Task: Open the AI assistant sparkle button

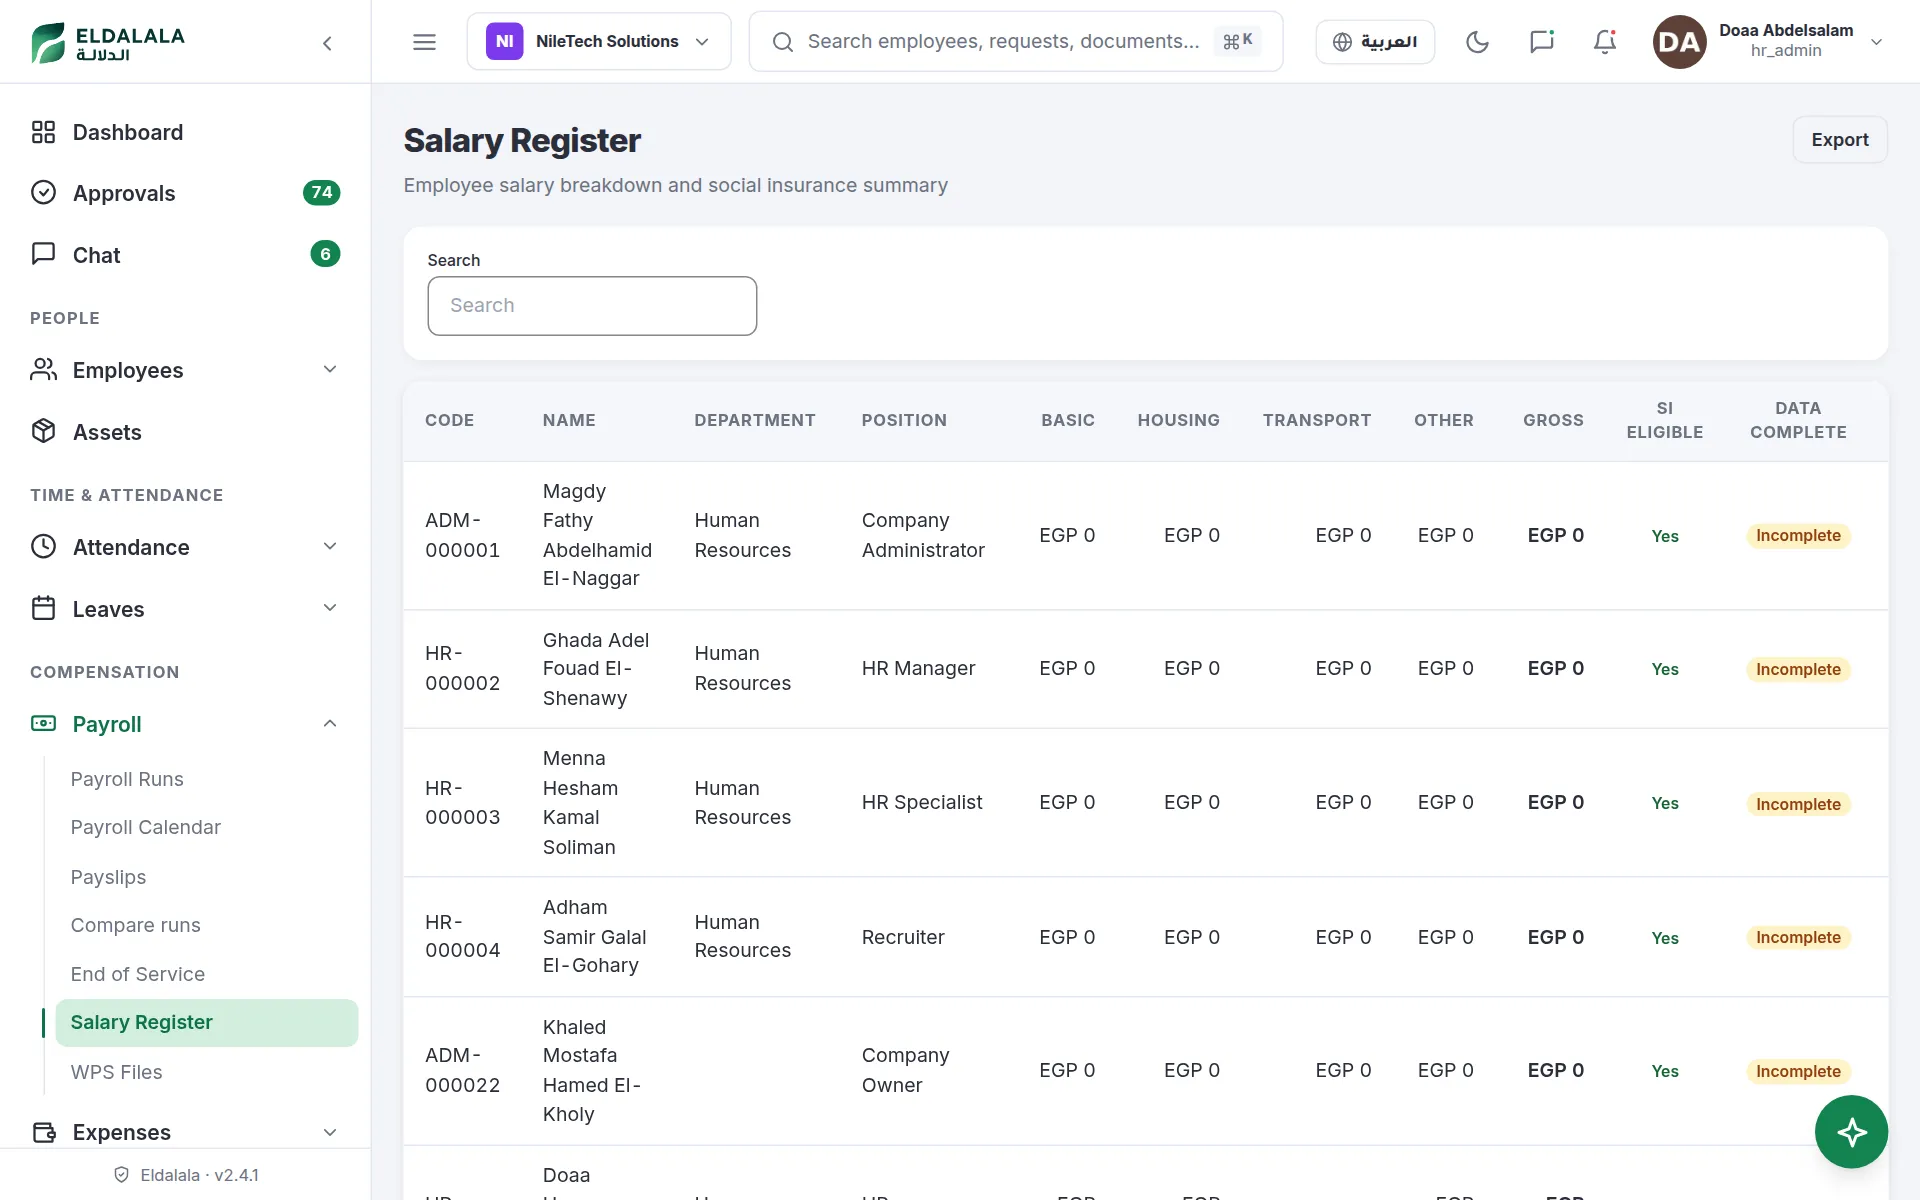Action: (1851, 1132)
